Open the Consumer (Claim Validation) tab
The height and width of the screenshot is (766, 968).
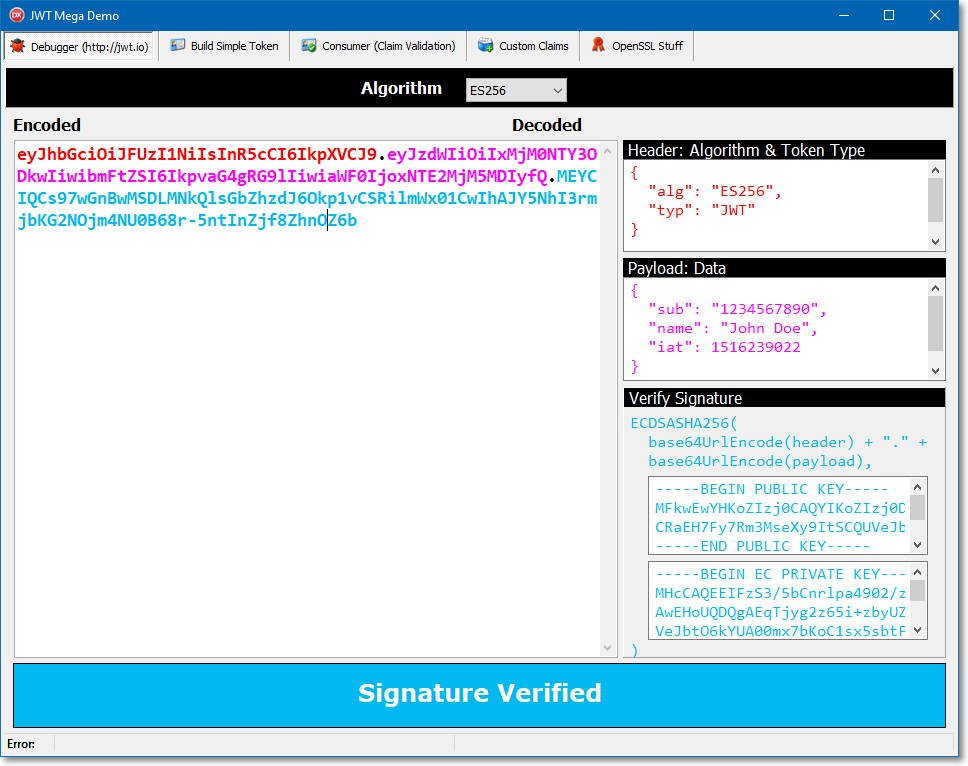tap(388, 46)
